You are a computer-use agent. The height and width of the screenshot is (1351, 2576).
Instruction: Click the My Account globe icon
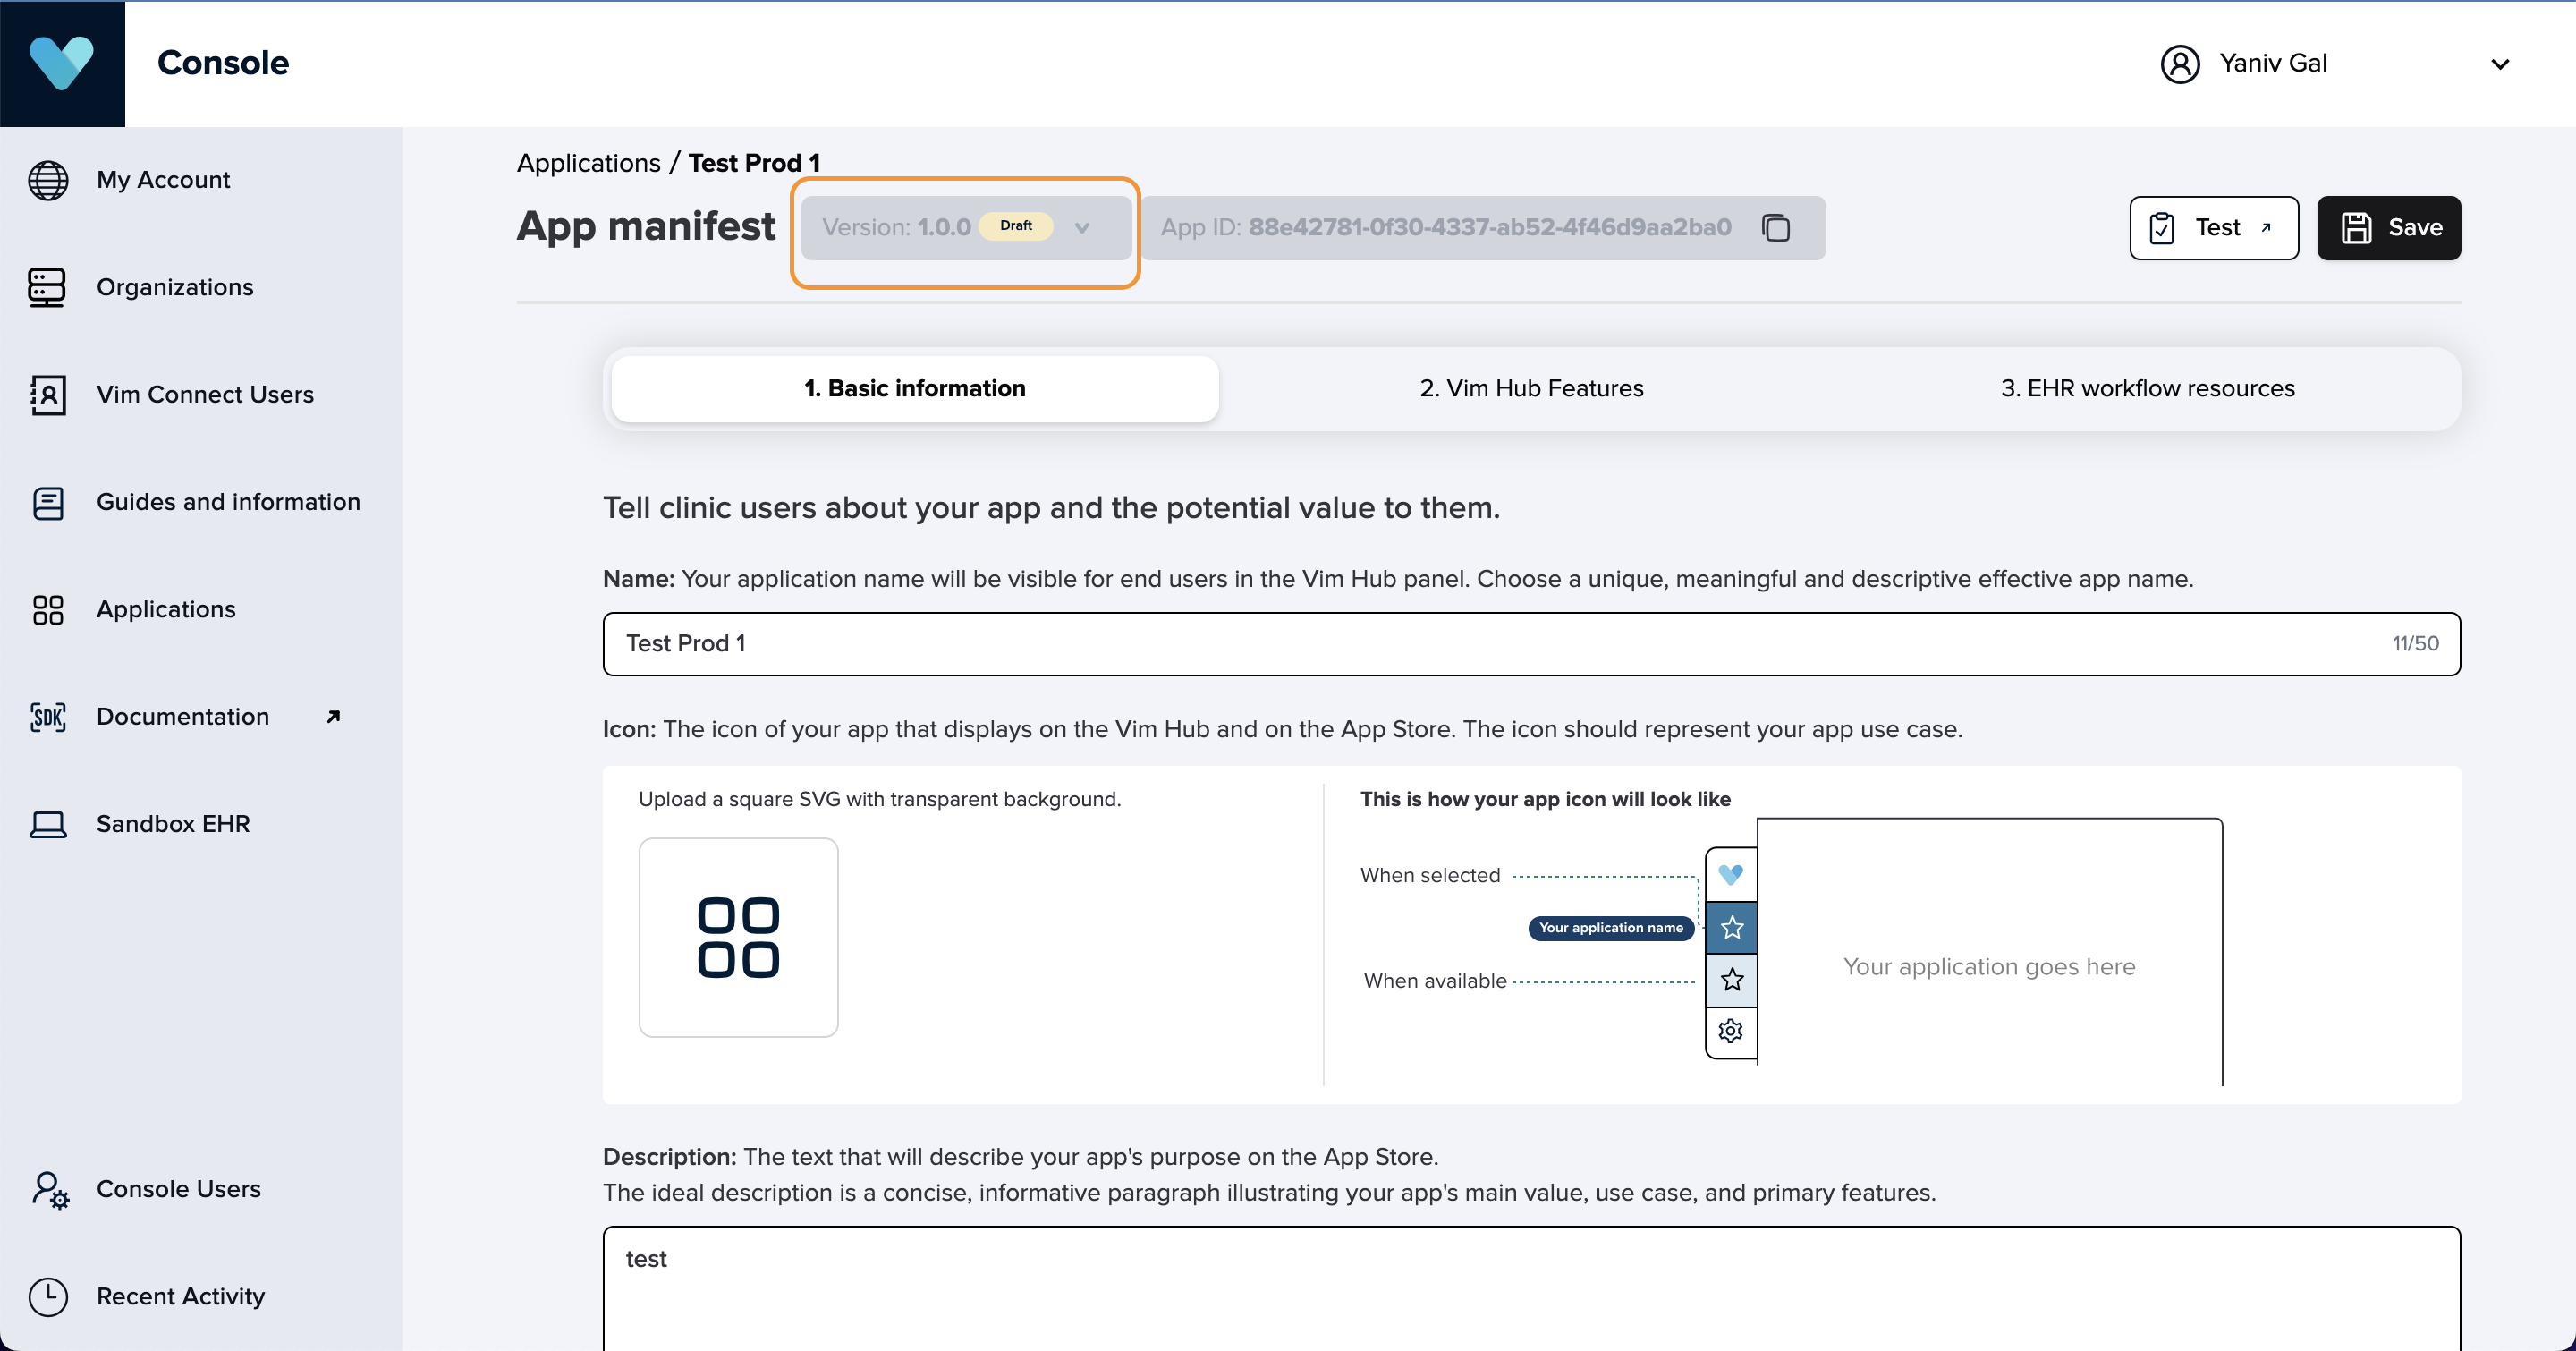pyautogui.click(x=48, y=180)
